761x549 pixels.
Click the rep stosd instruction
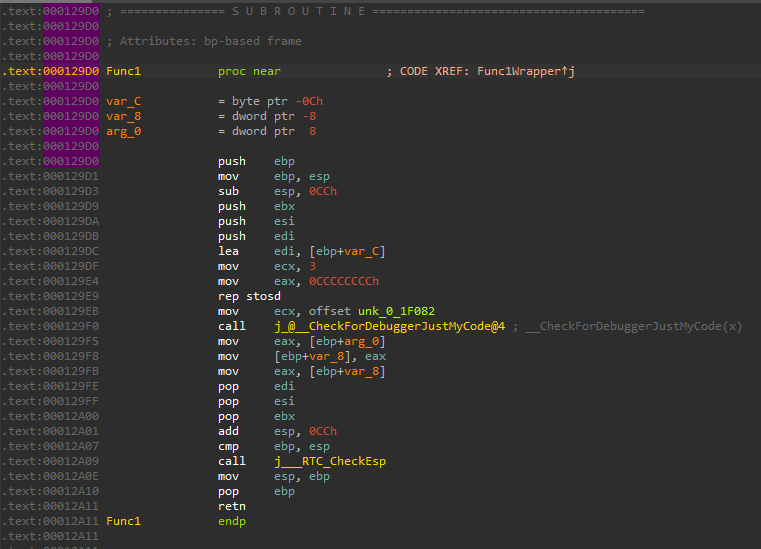tap(249, 297)
